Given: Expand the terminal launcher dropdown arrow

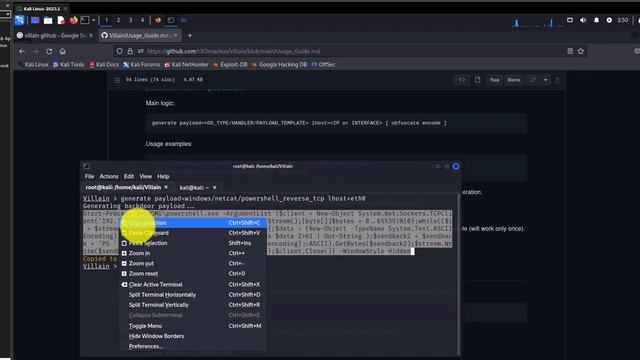Looking at the screenshot, I should point(93,20).
